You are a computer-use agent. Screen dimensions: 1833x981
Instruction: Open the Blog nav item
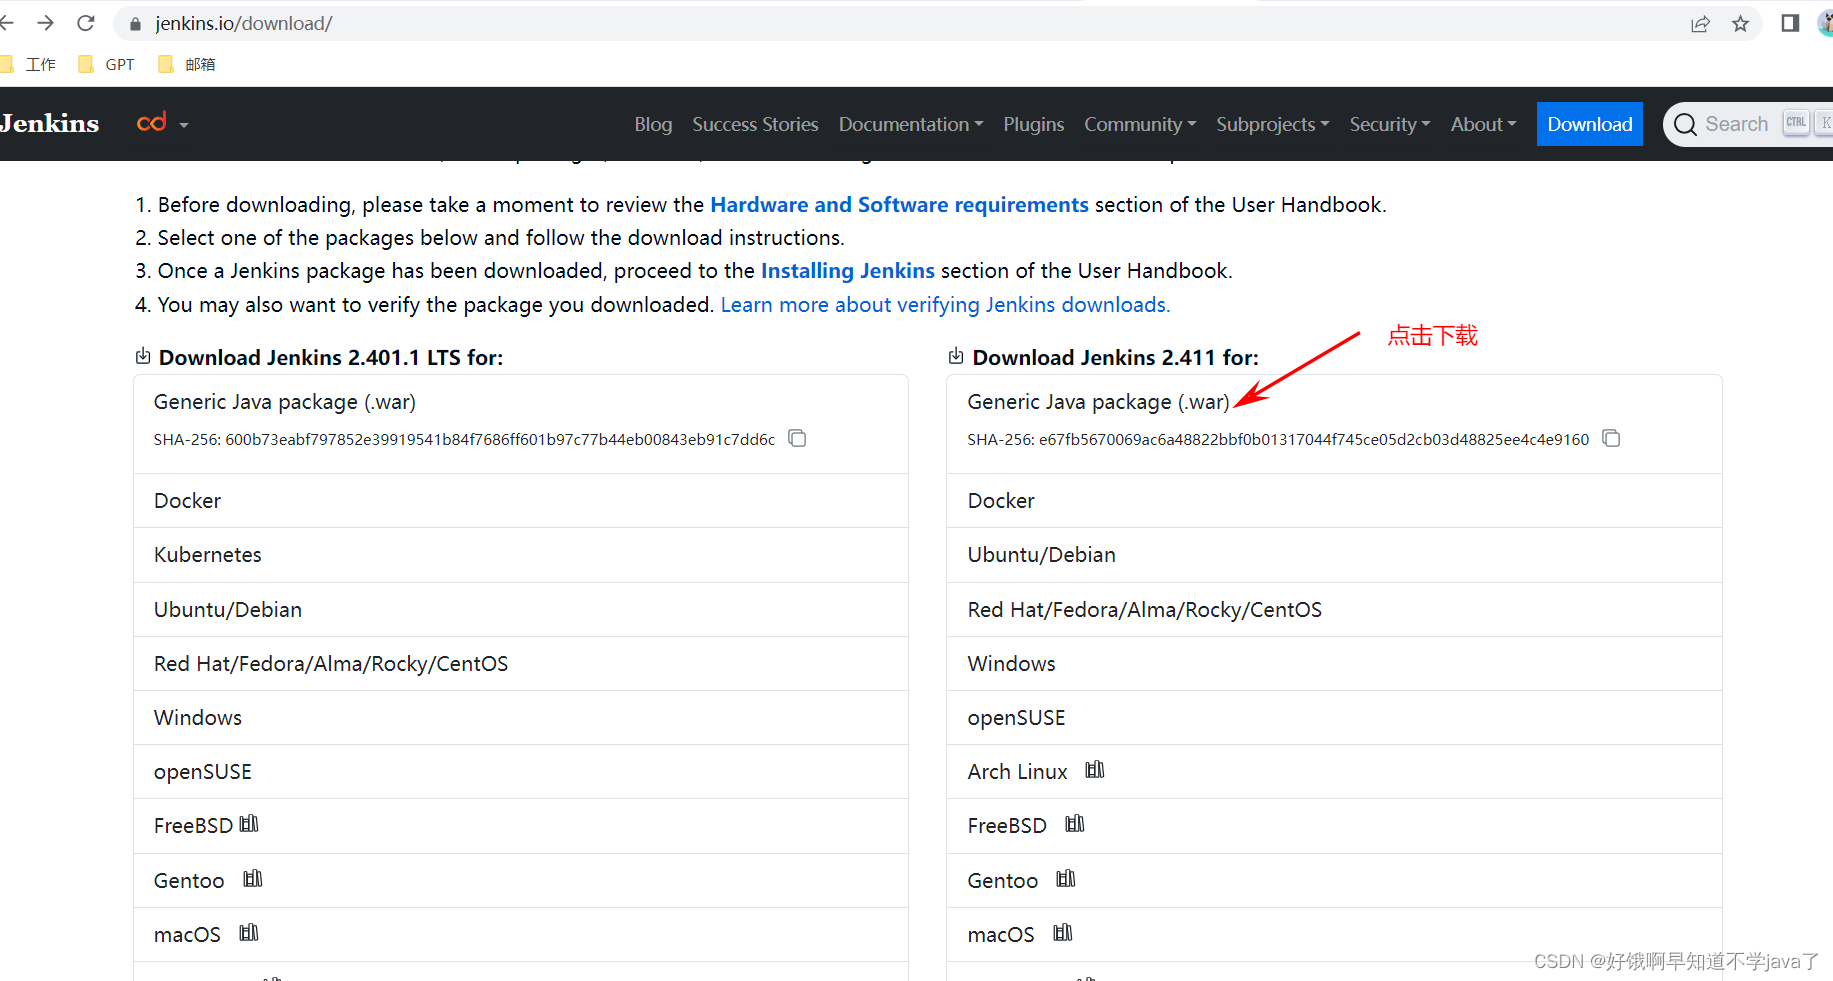click(653, 124)
